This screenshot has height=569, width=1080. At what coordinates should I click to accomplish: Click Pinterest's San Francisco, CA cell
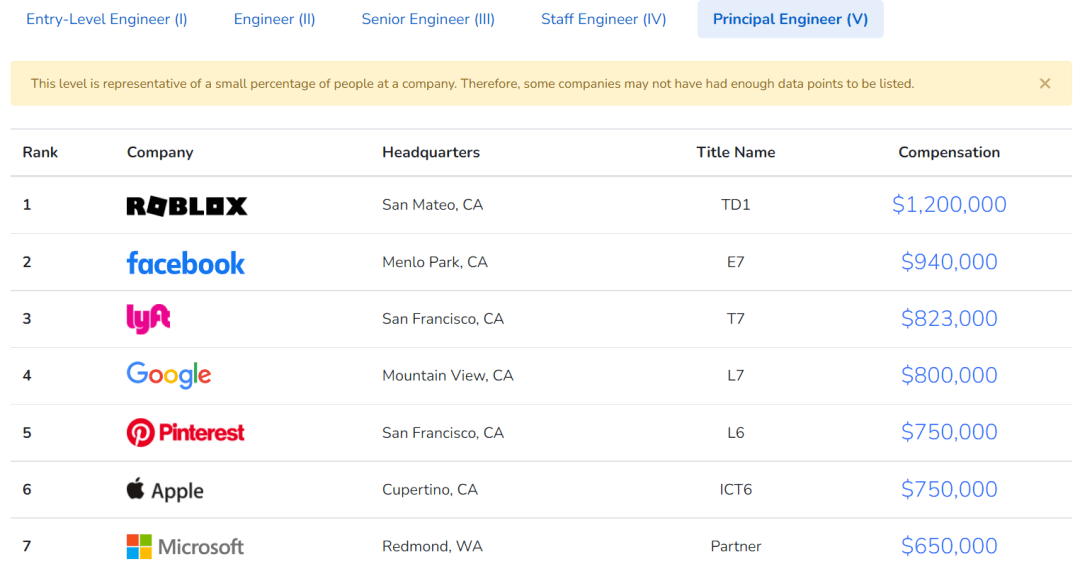(x=443, y=433)
